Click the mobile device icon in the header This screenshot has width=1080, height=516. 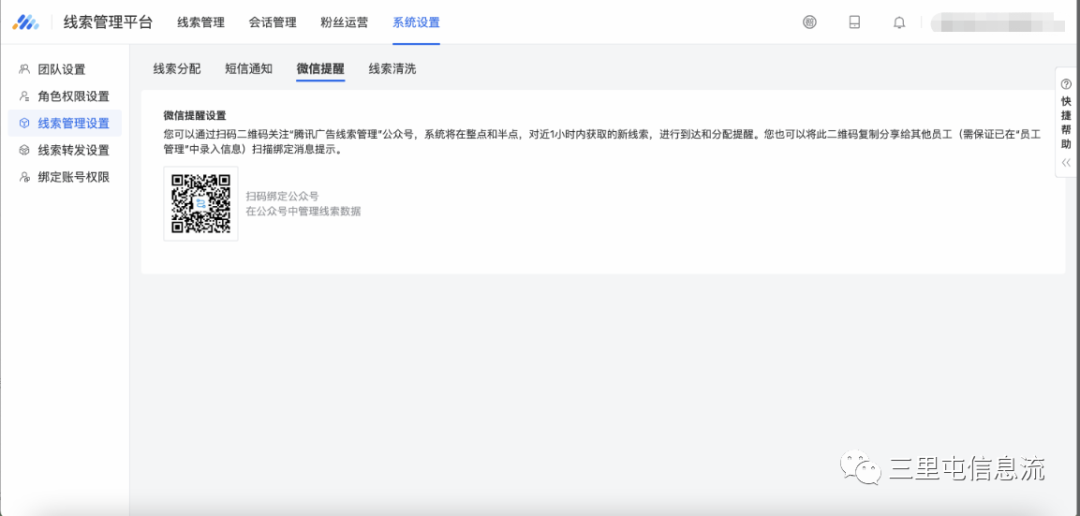(x=854, y=22)
